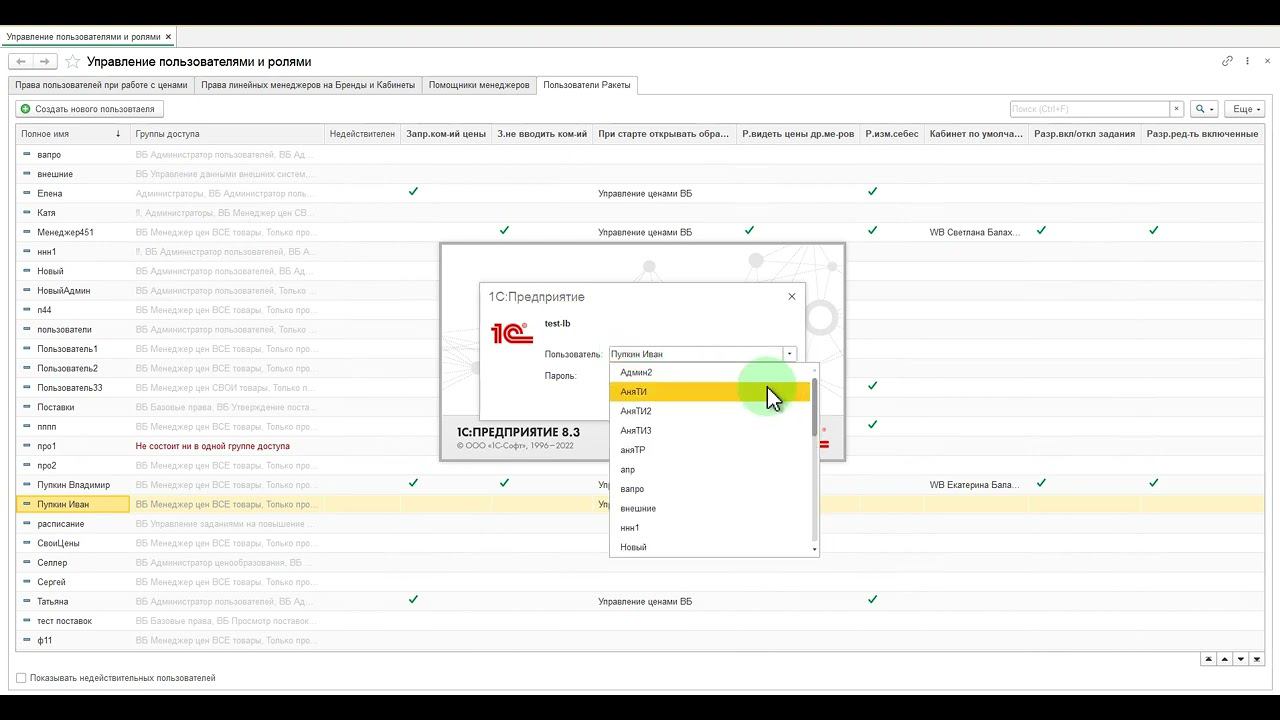1280x720 pixels.
Task: Click the user list scroll-down arrow
Action: [x=815, y=549]
